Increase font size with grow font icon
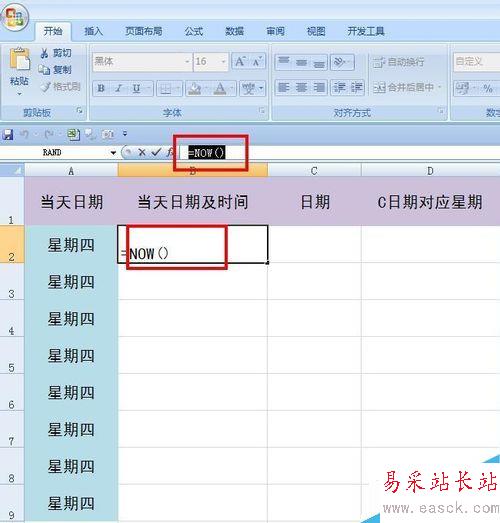The width and height of the screenshot is (500, 523). click(x=240, y=61)
